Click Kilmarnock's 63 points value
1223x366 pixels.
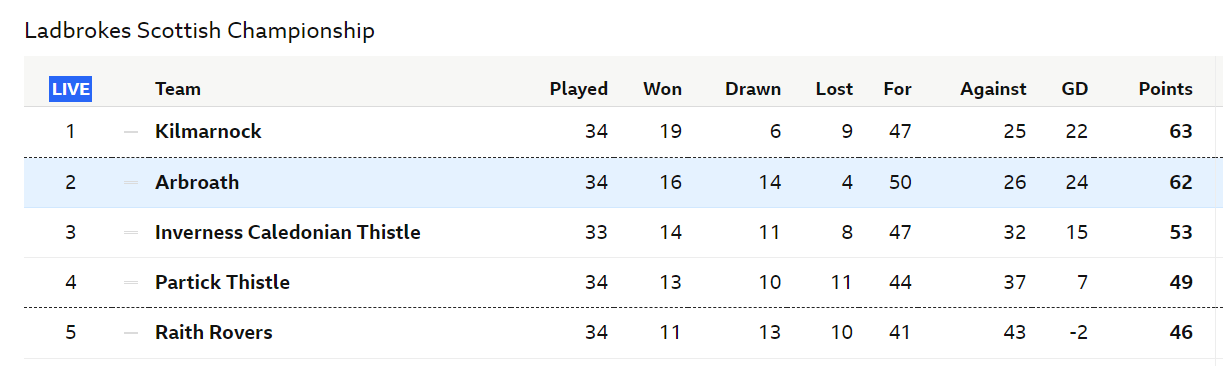click(x=1181, y=131)
